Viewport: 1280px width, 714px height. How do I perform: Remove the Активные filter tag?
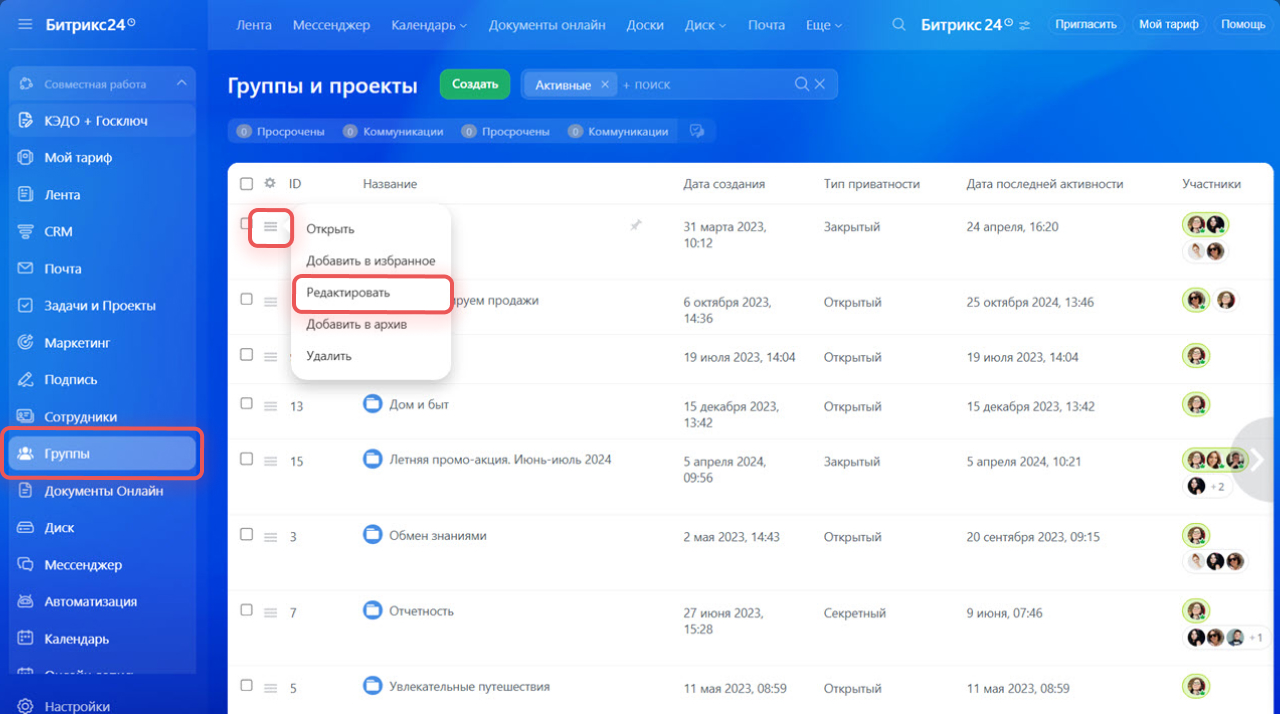tap(604, 85)
